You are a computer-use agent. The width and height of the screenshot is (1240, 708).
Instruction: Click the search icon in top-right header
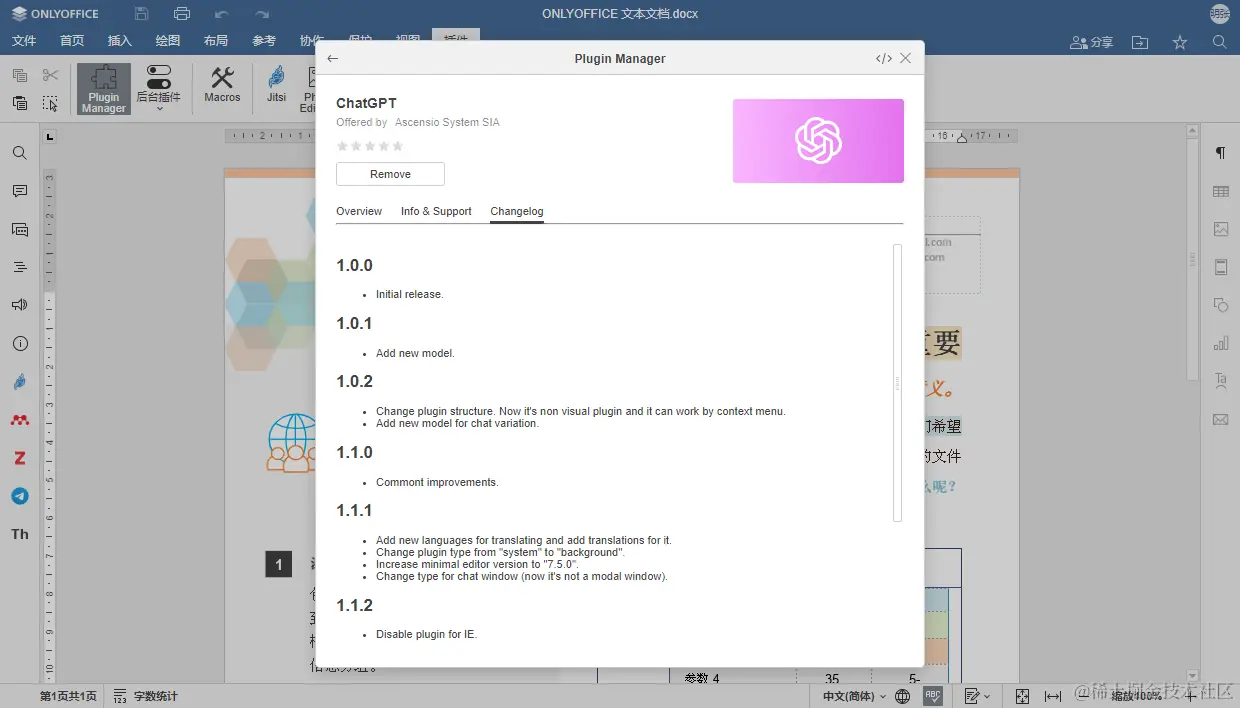[x=1220, y=42]
